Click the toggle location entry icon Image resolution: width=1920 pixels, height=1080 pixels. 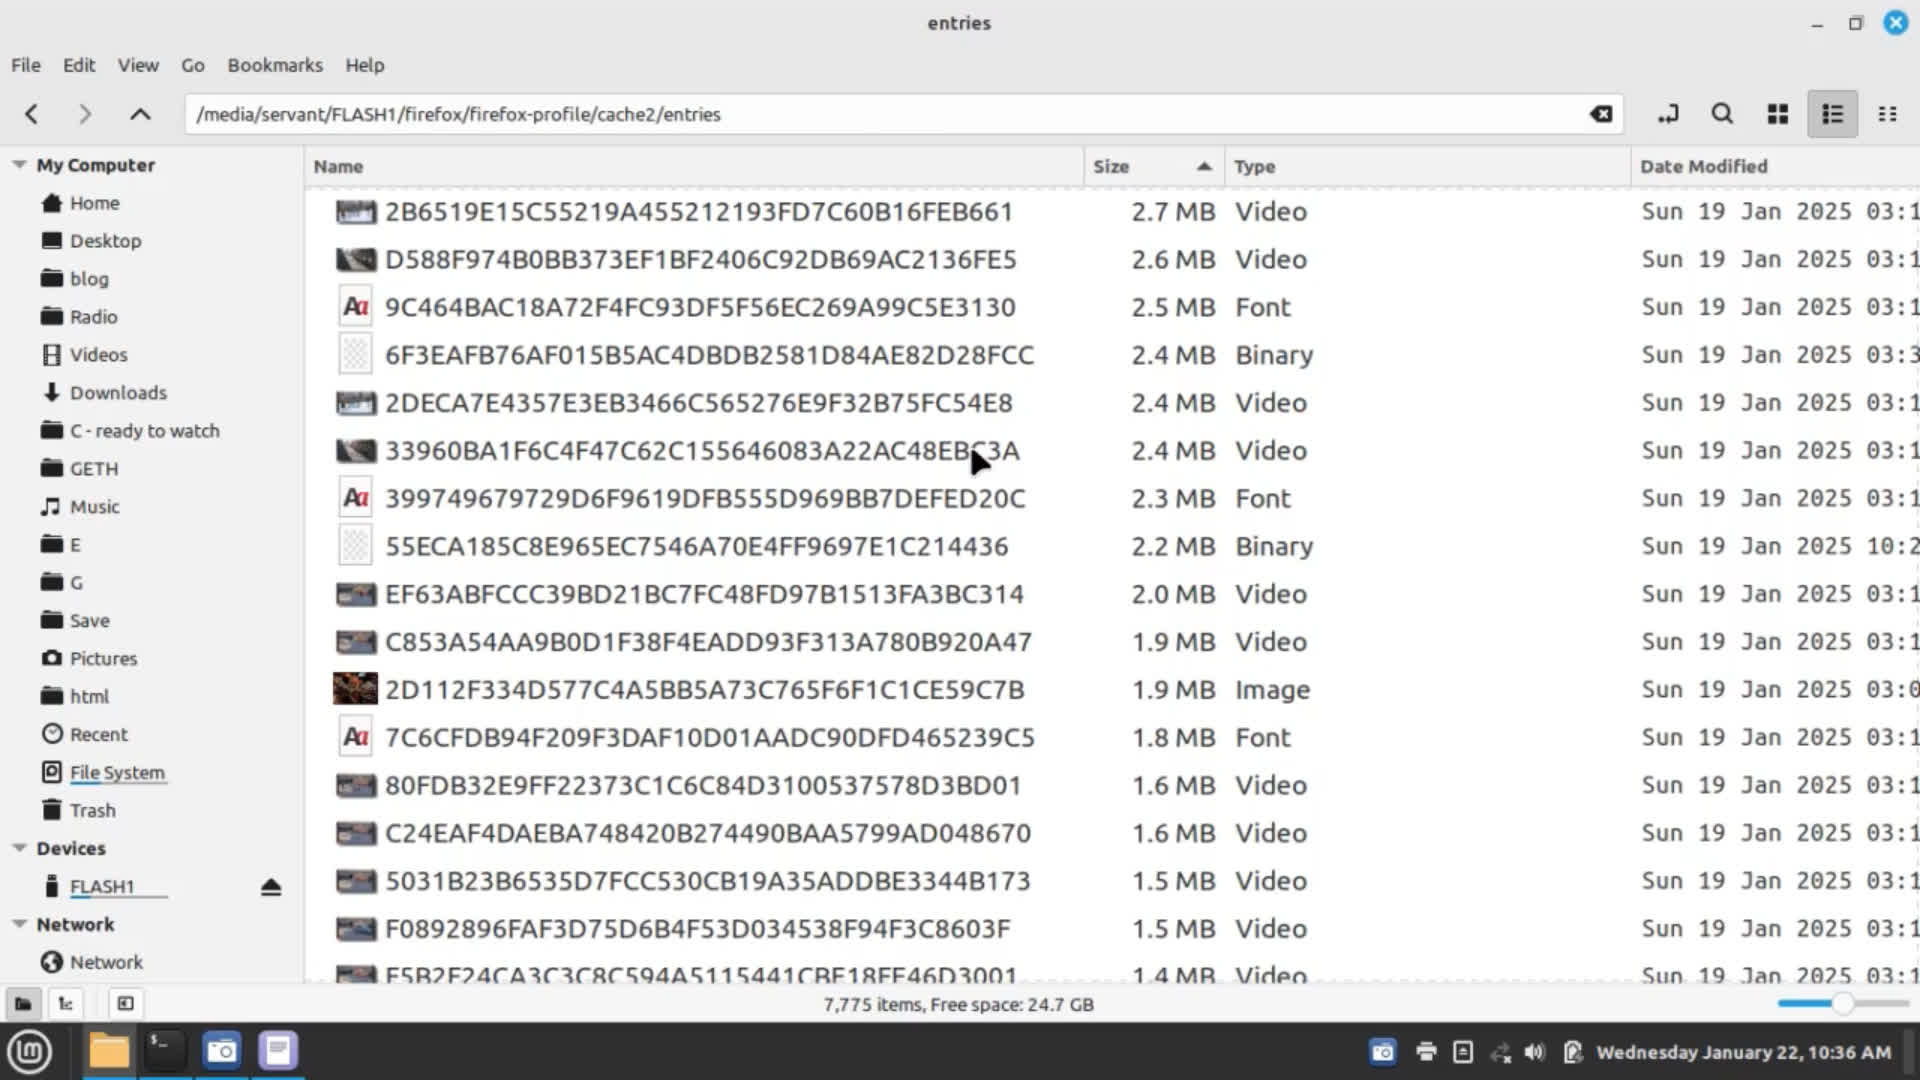(x=1667, y=114)
